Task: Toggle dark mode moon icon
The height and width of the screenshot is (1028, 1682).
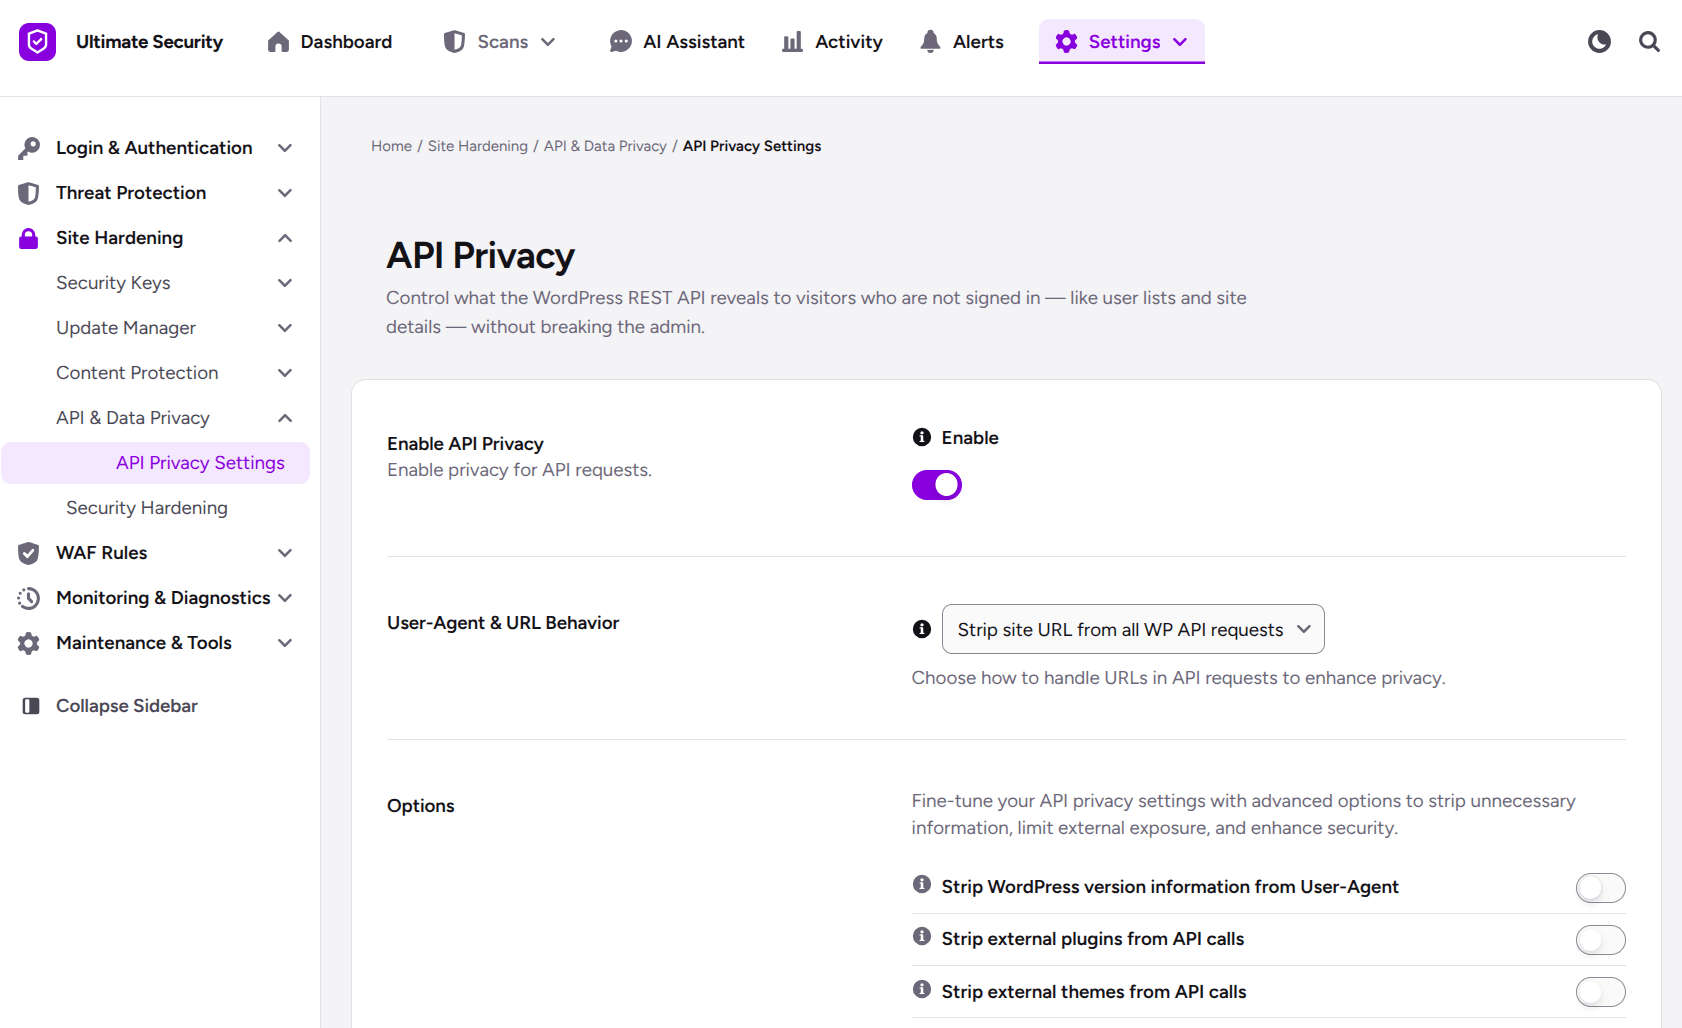Action: tap(1599, 42)
